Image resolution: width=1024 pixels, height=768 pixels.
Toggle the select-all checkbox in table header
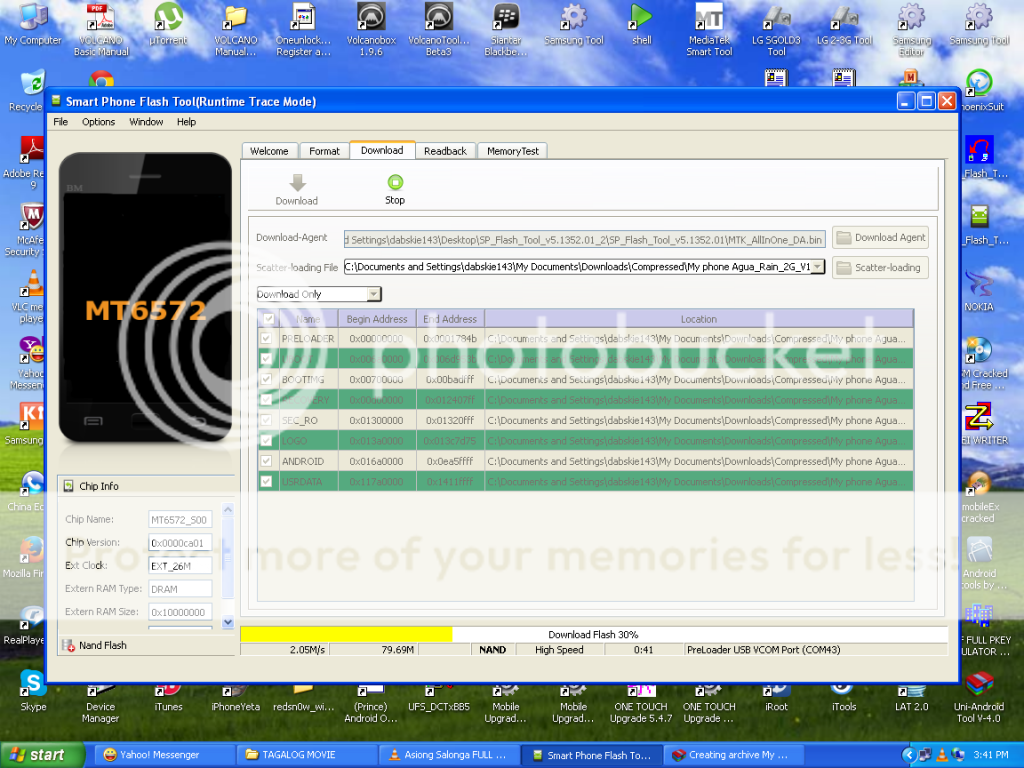[x=267, y=319]
